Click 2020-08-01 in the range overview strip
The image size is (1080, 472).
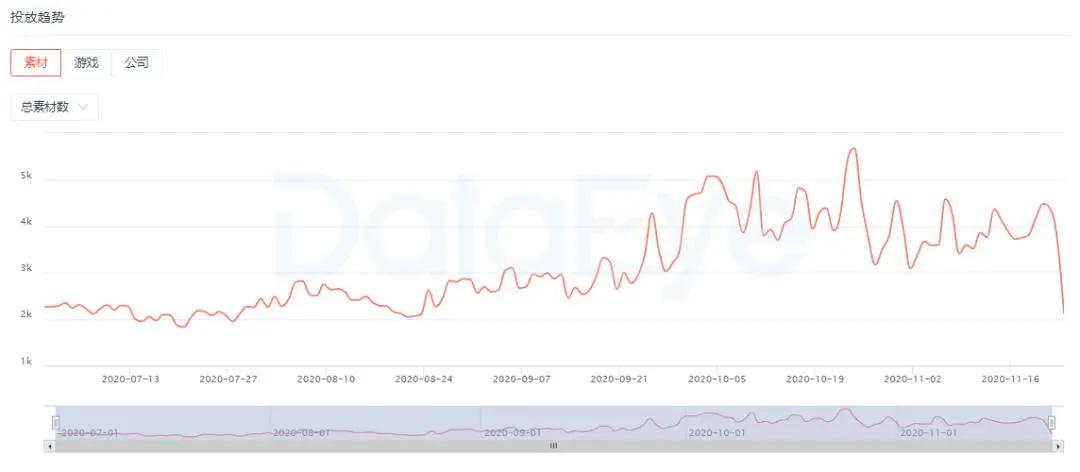point(301,432)
